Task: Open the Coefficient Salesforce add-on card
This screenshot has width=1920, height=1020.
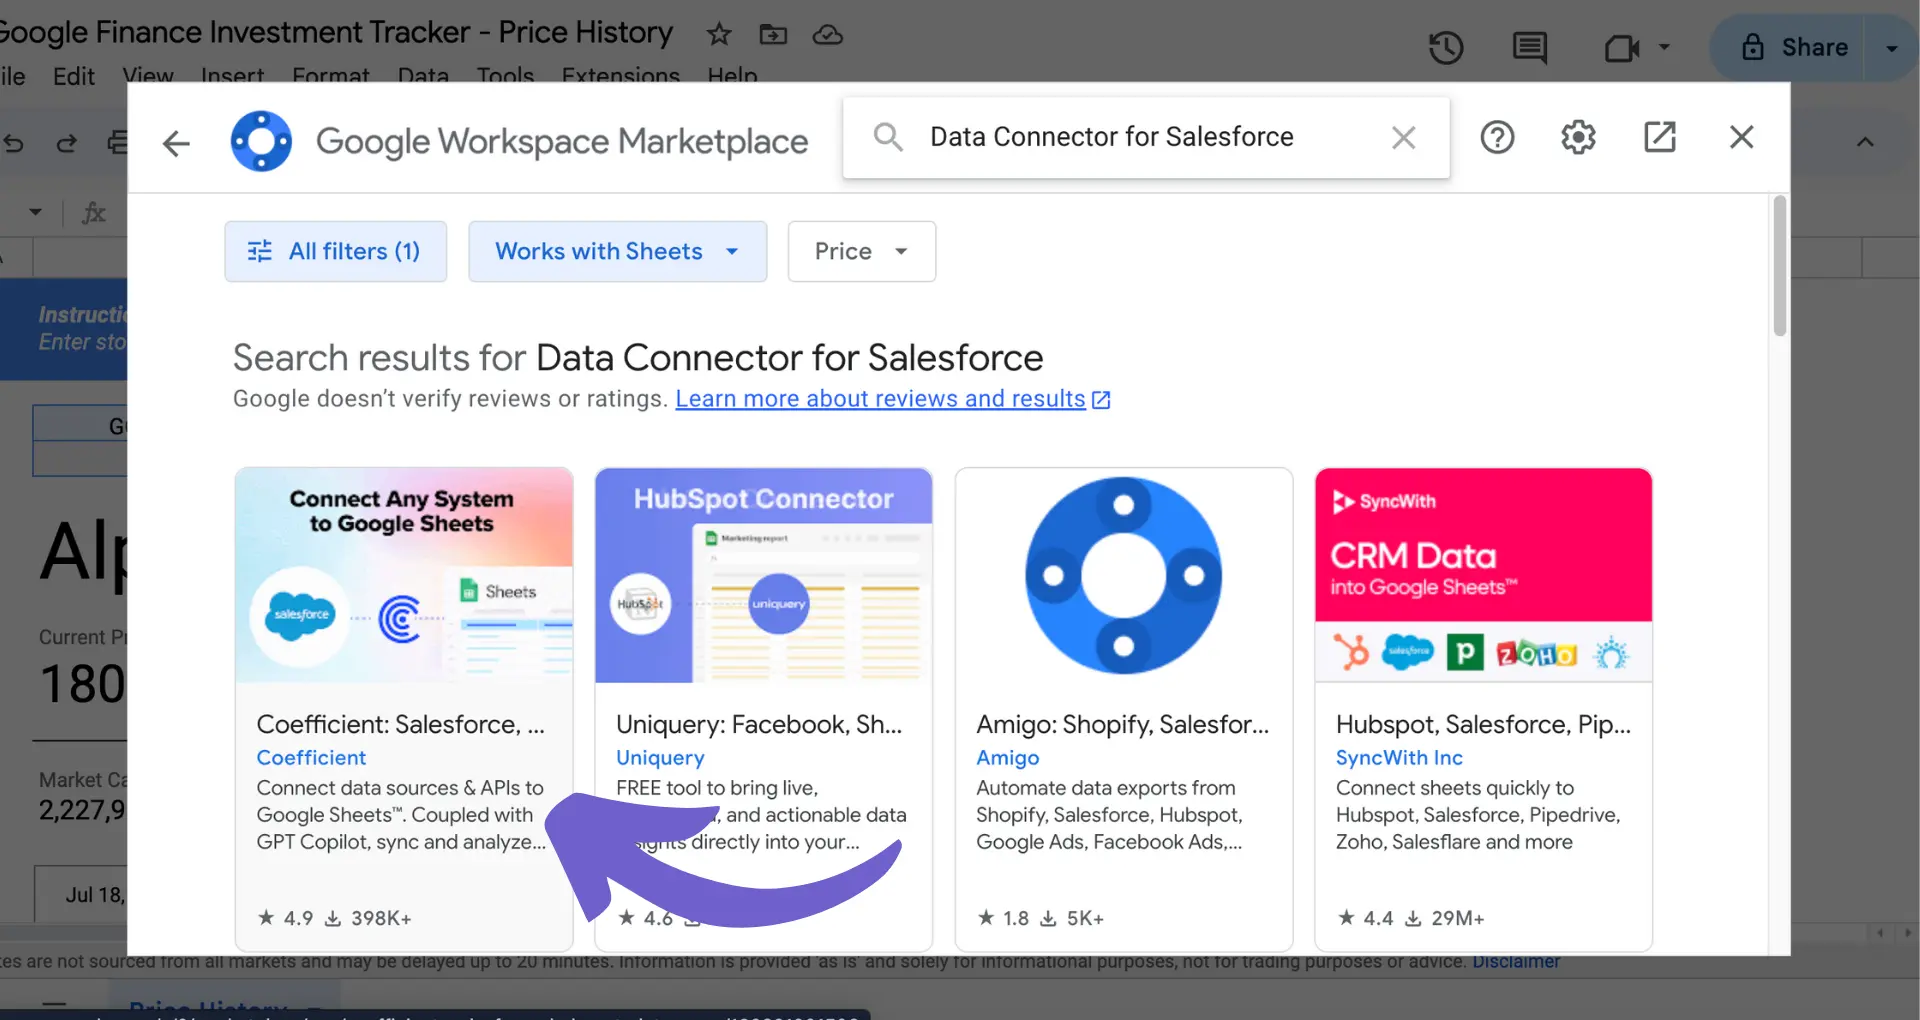Action: [404, 708]
